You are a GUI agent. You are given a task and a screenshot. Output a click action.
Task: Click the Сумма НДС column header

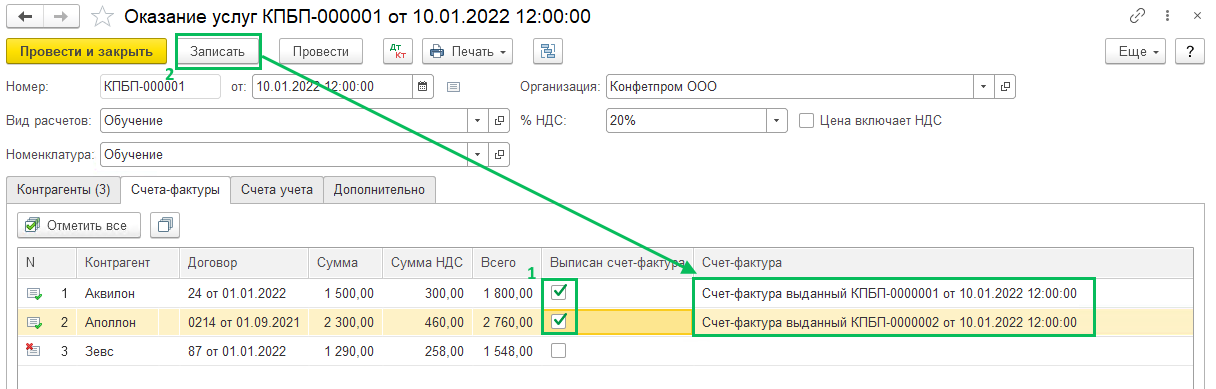coord(426,262)
